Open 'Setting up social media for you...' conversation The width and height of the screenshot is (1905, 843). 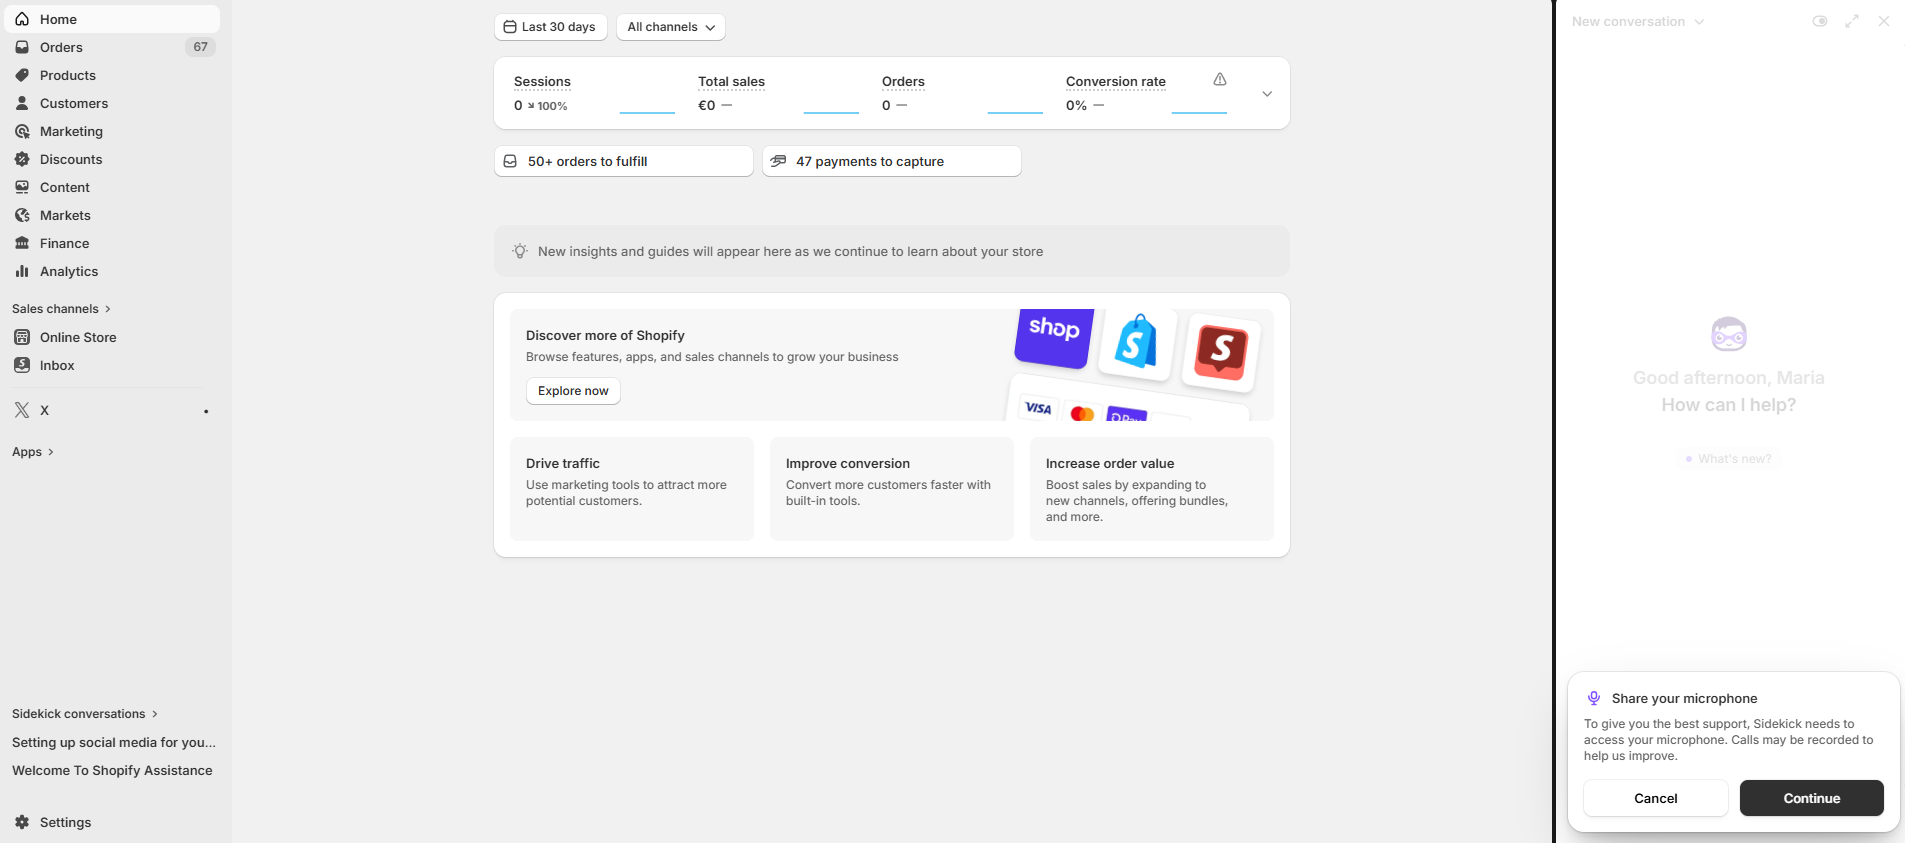[x=114, y=742]
